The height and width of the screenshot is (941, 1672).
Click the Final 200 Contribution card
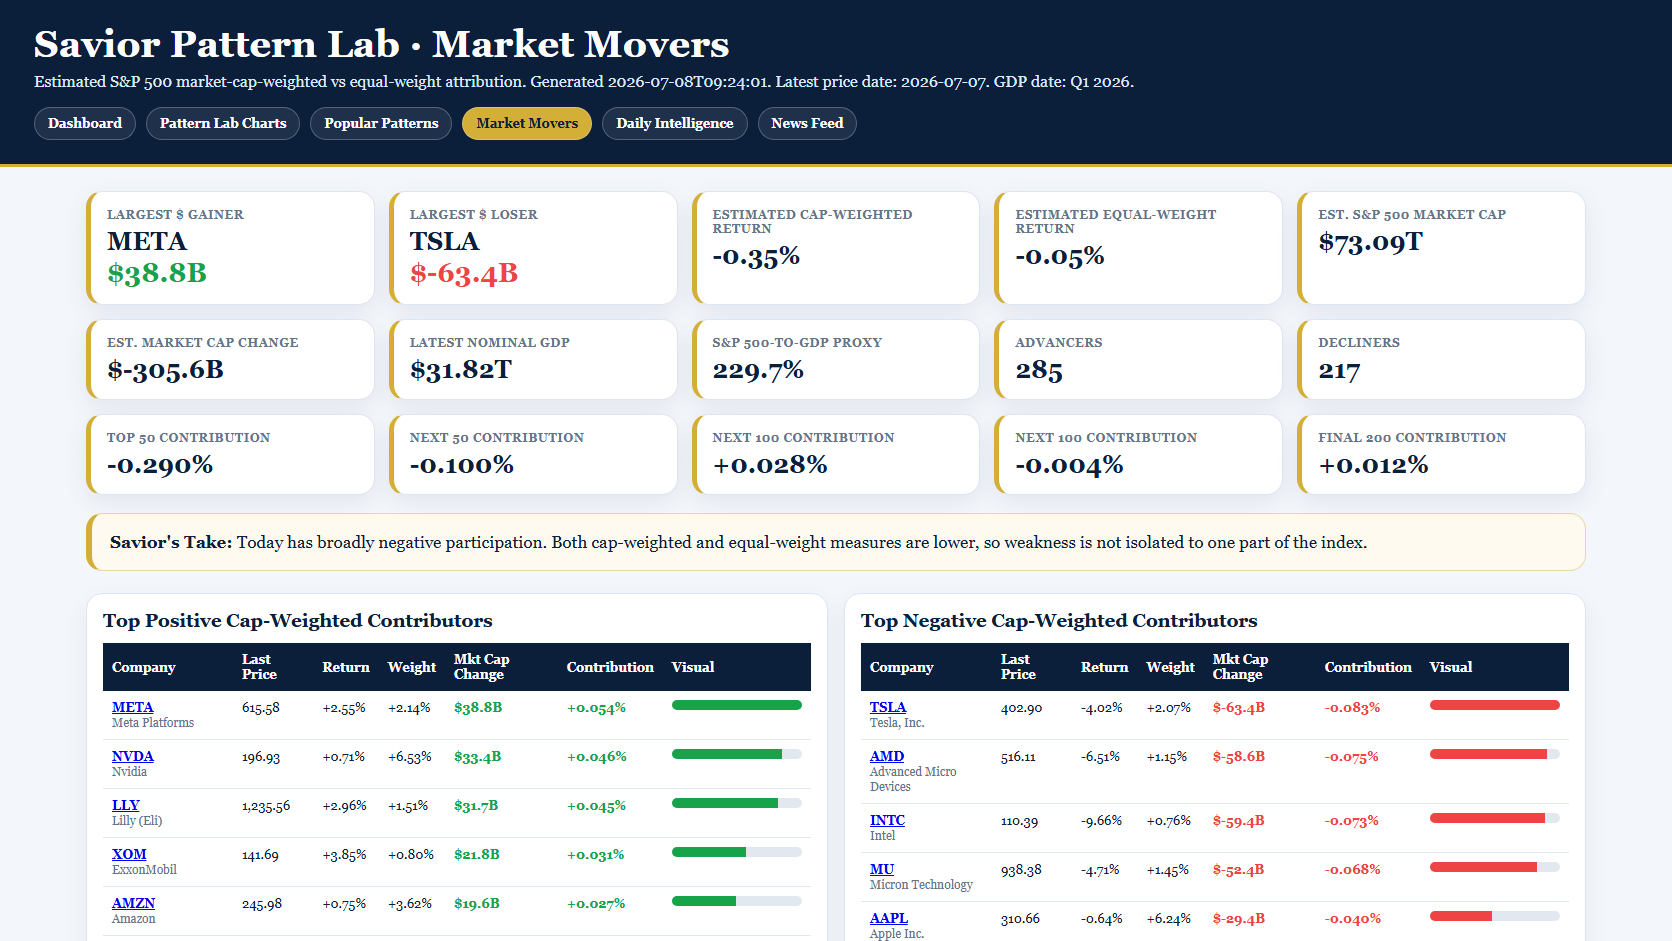pyautogui.click(x=1441, y=455)
